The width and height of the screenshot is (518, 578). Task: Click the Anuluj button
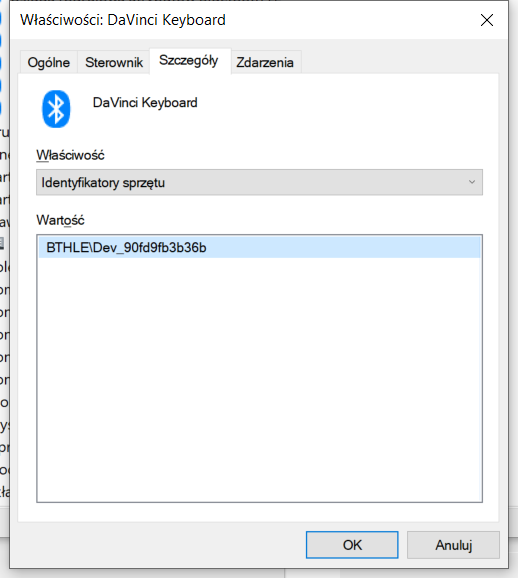point(453,545)
